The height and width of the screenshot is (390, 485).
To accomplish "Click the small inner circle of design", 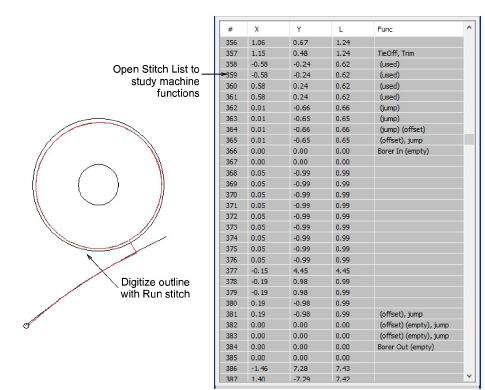I will (98, 184).
